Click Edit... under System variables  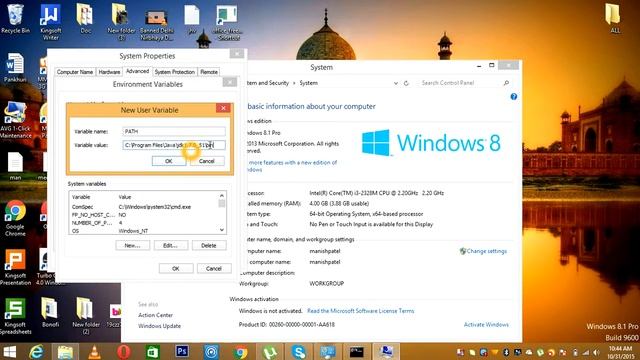[170, 245]
